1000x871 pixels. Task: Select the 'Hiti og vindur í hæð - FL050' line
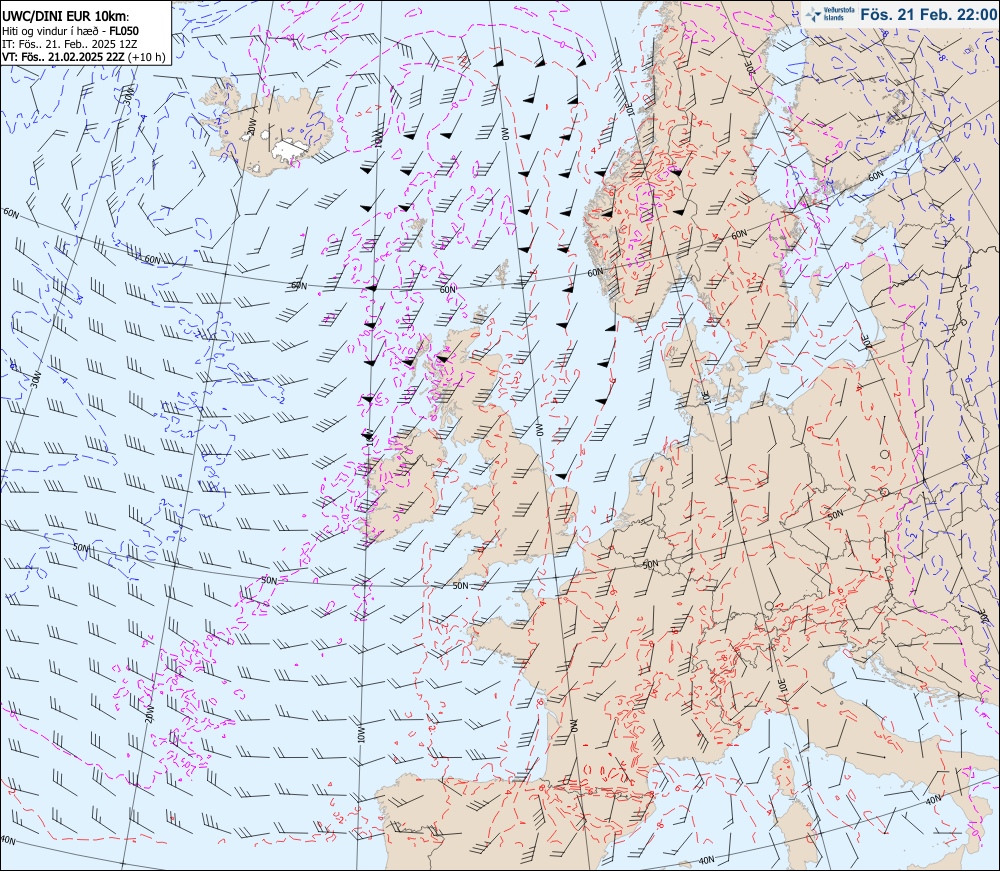tap(70, 31)
